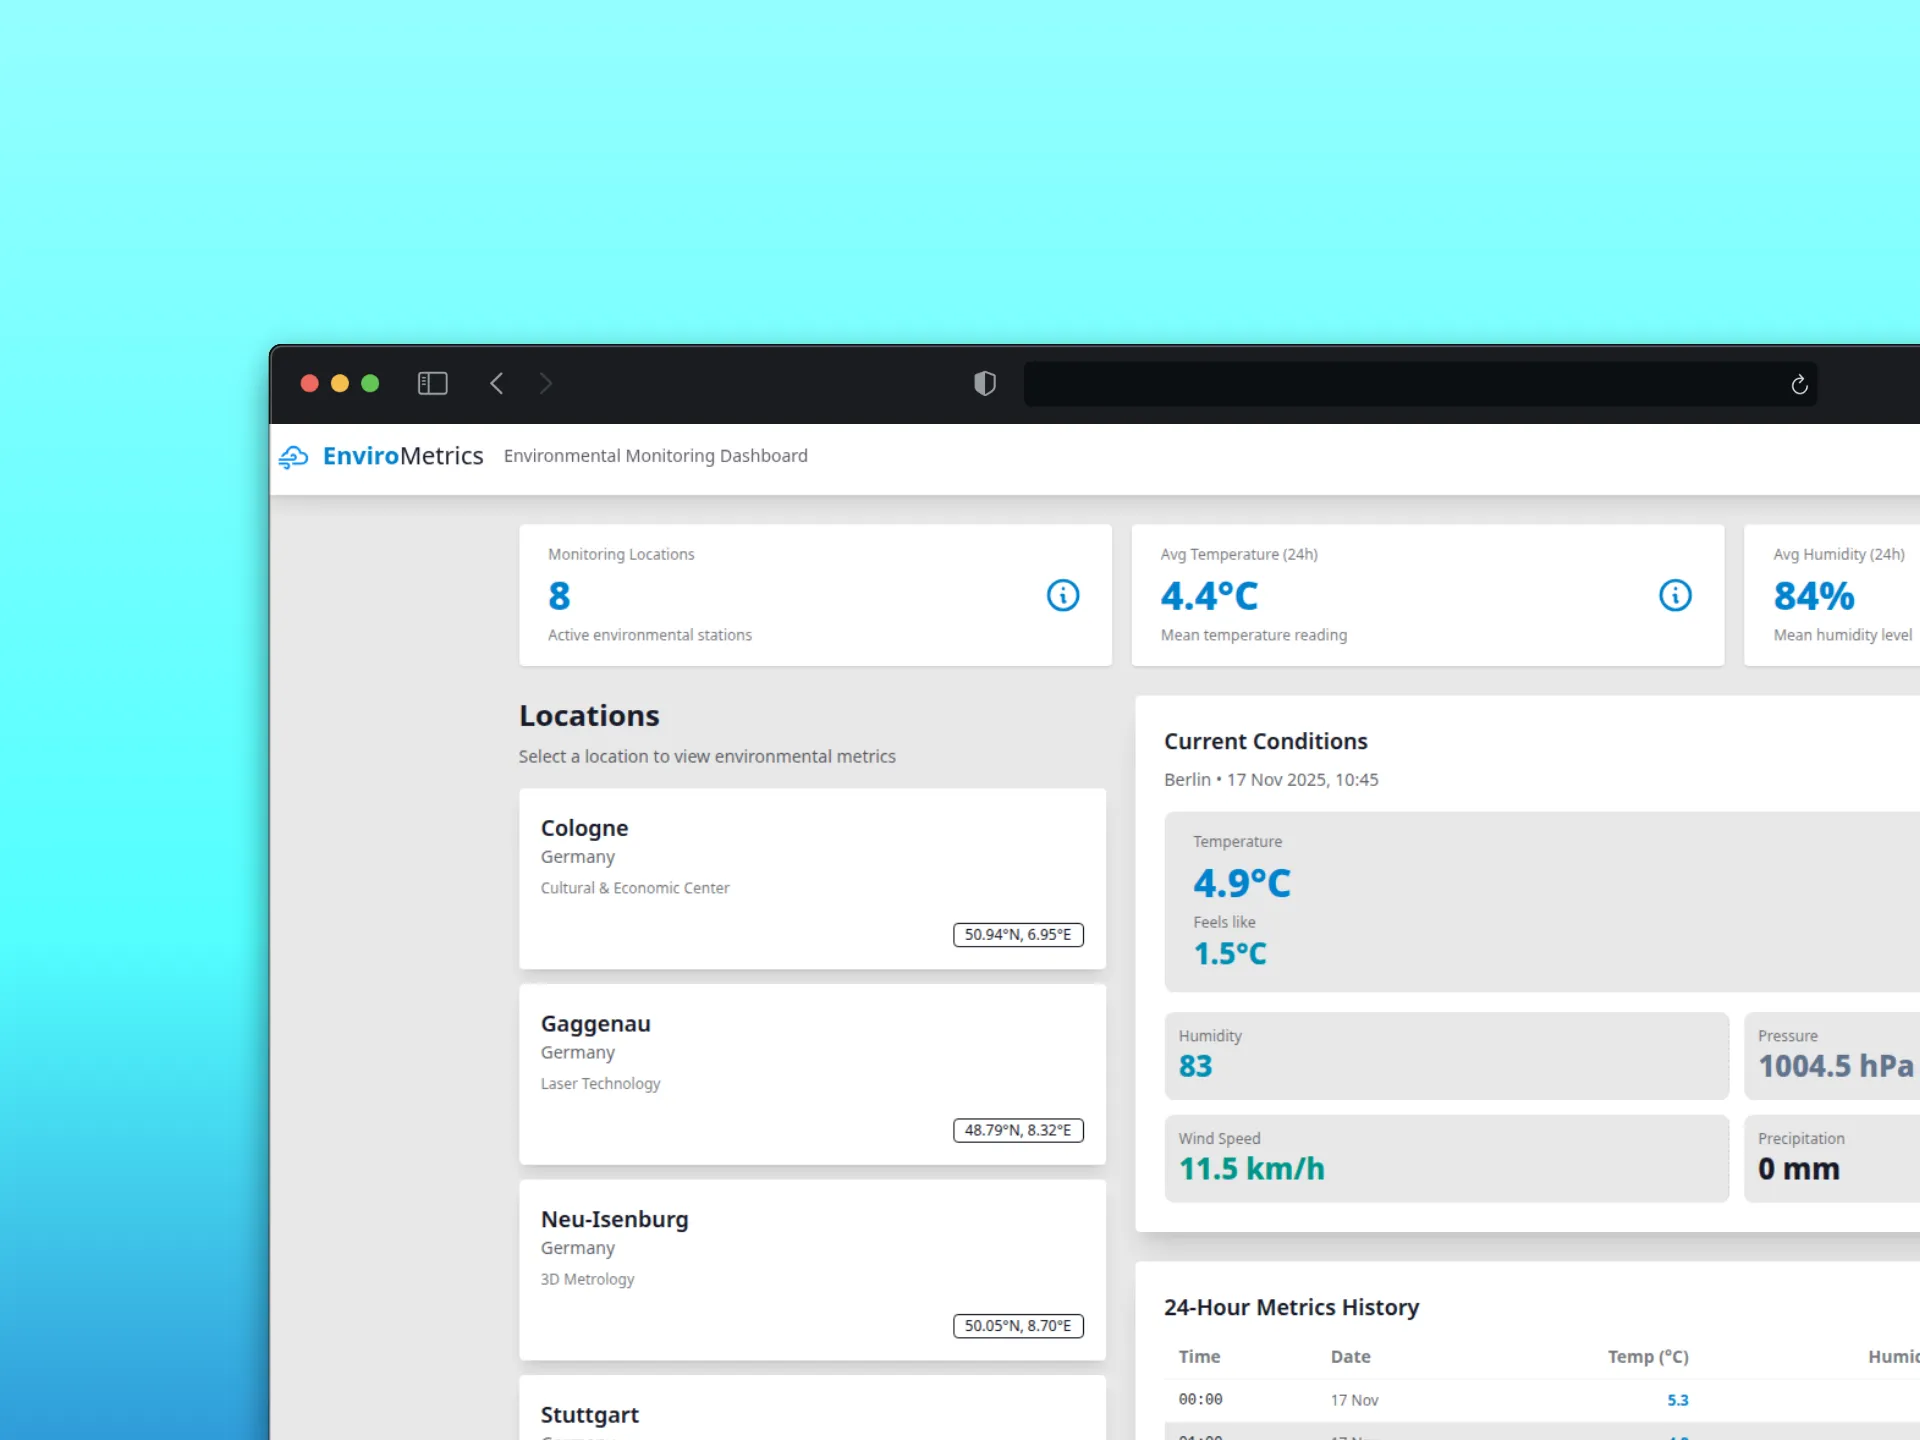Open the Stuttgart location card

[x=812, y=1415]
